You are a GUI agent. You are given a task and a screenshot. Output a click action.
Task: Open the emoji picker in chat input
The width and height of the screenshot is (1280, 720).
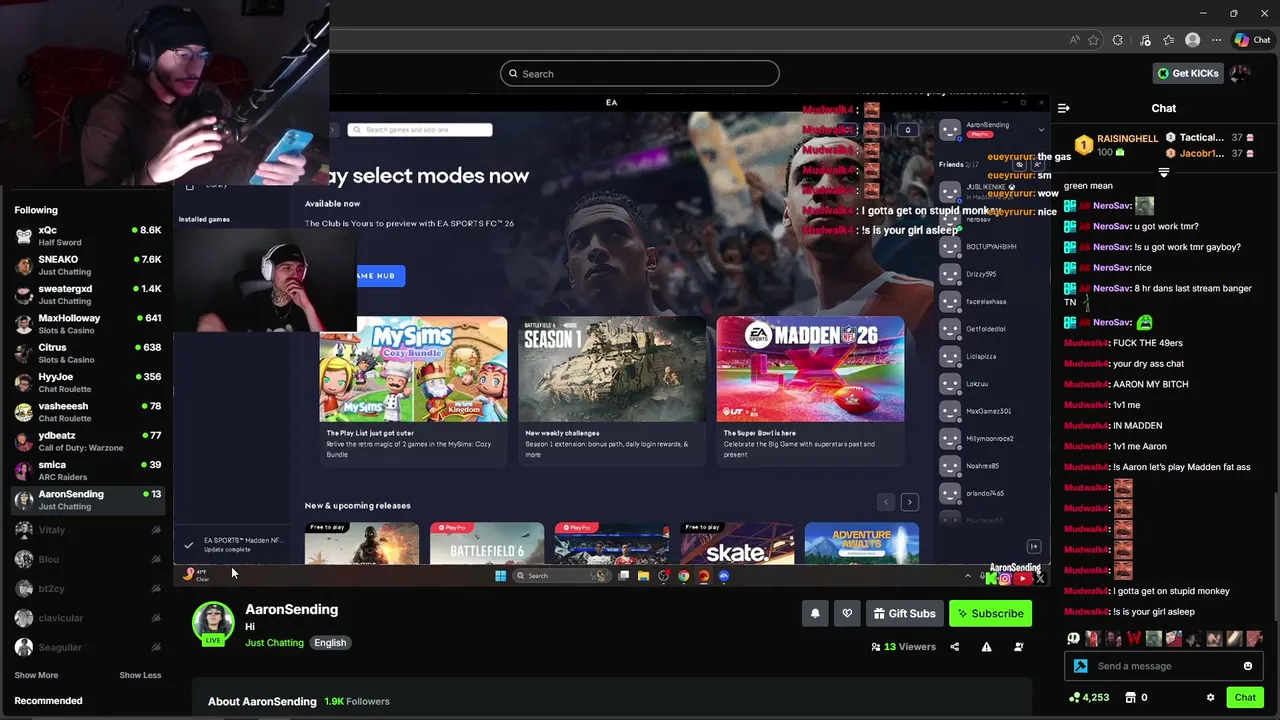(1247, 666)
